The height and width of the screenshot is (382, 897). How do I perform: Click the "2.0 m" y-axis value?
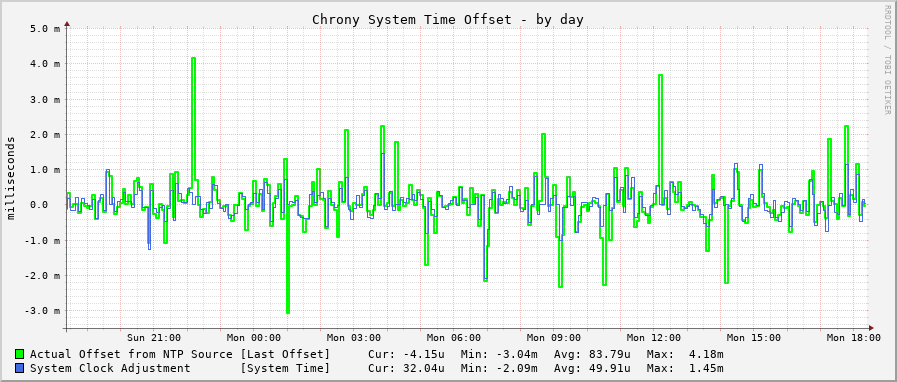click(x=45, y=134)
